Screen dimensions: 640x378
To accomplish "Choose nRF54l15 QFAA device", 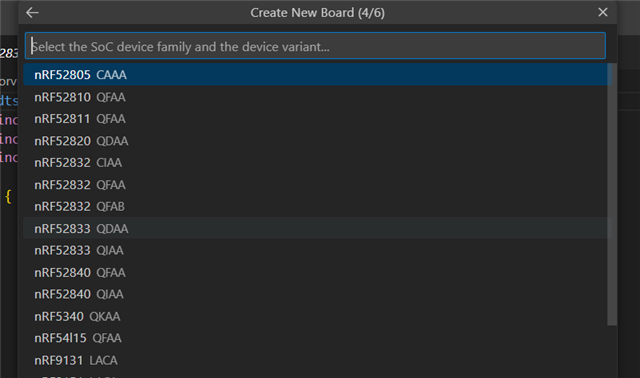I will coord(317,338).
